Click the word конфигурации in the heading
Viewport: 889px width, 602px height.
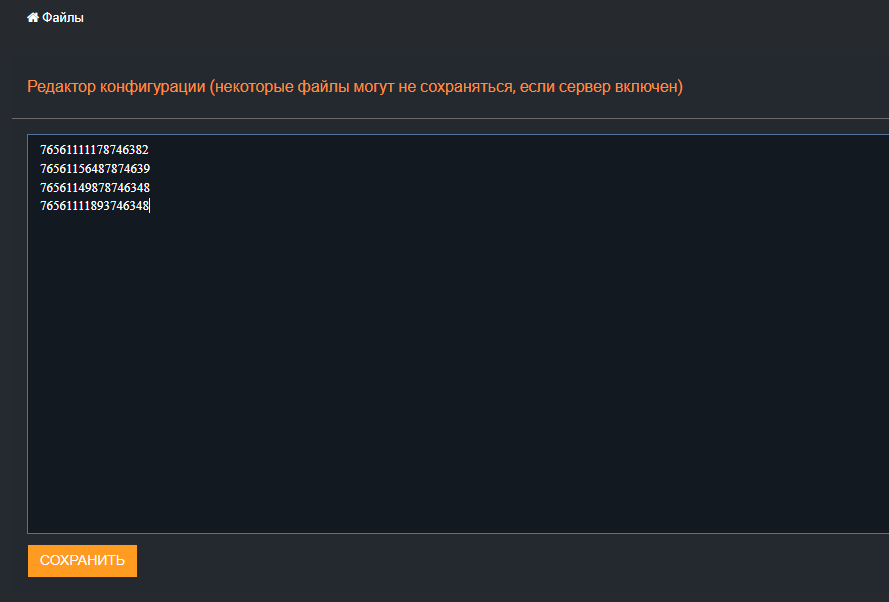point(151,87)
